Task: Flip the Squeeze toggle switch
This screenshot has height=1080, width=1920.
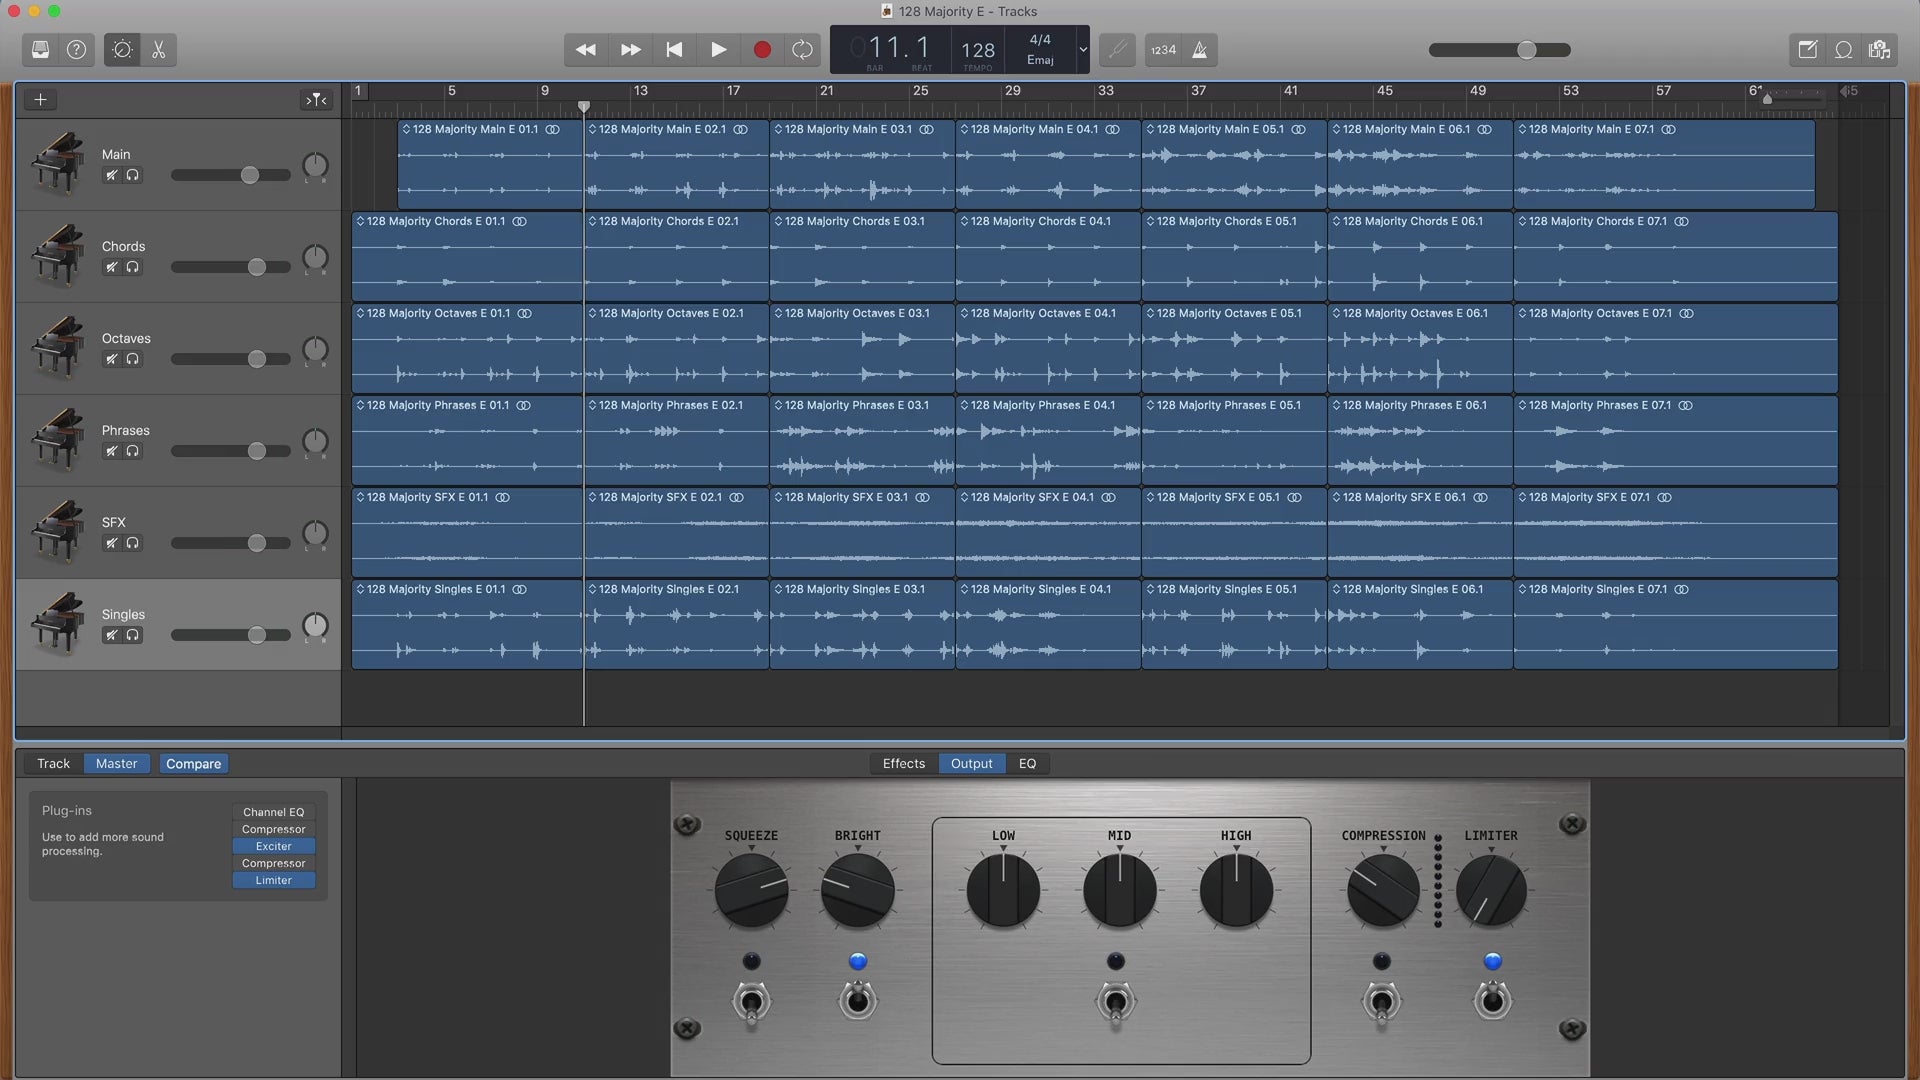Action: click(x=751, y=1002)
